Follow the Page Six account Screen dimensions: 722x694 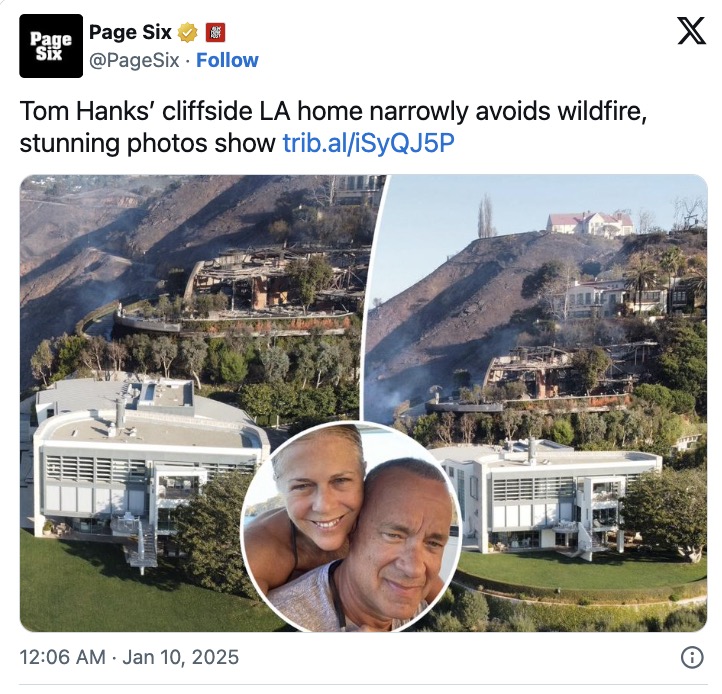227,60
